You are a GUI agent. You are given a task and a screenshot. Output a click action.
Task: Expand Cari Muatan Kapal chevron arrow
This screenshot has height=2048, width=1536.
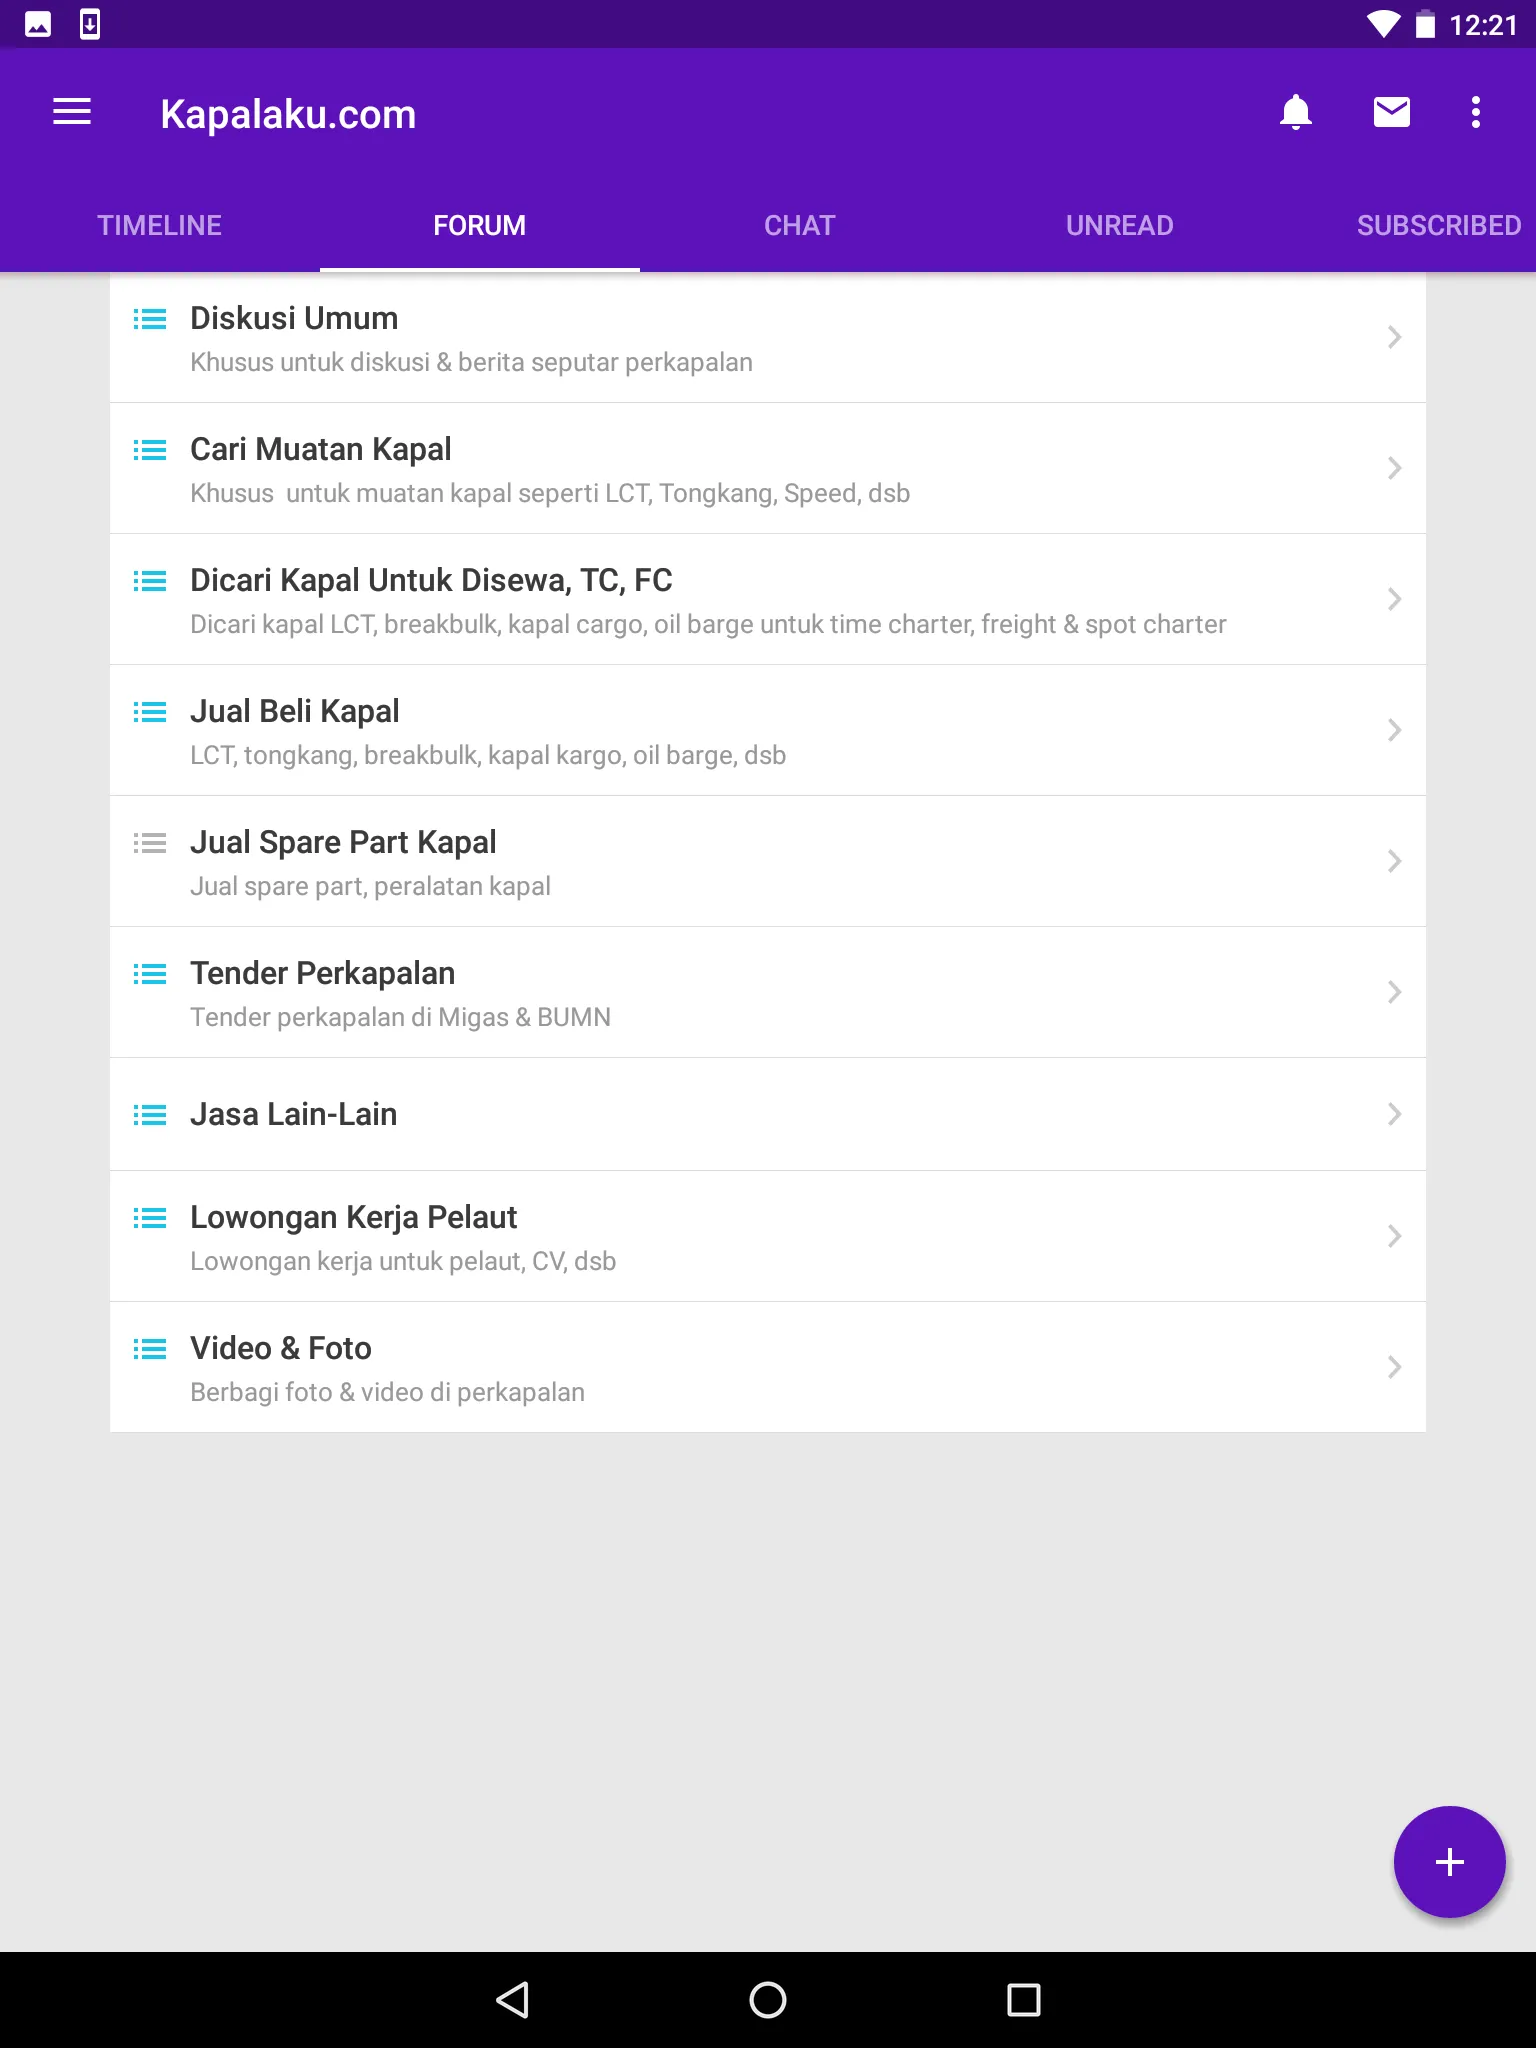click(1394, 468)
